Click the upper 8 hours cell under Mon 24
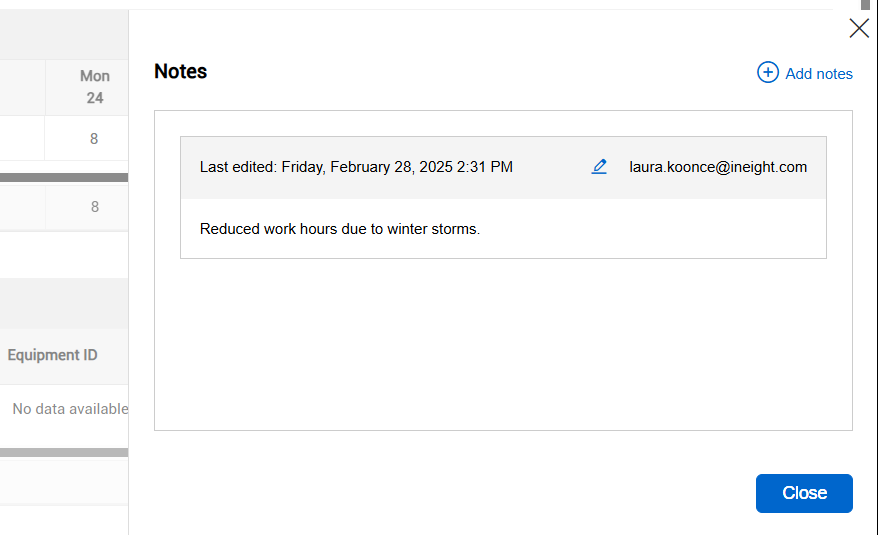The width and height of the screenshot is (878, 535). (x=94, y=139)
